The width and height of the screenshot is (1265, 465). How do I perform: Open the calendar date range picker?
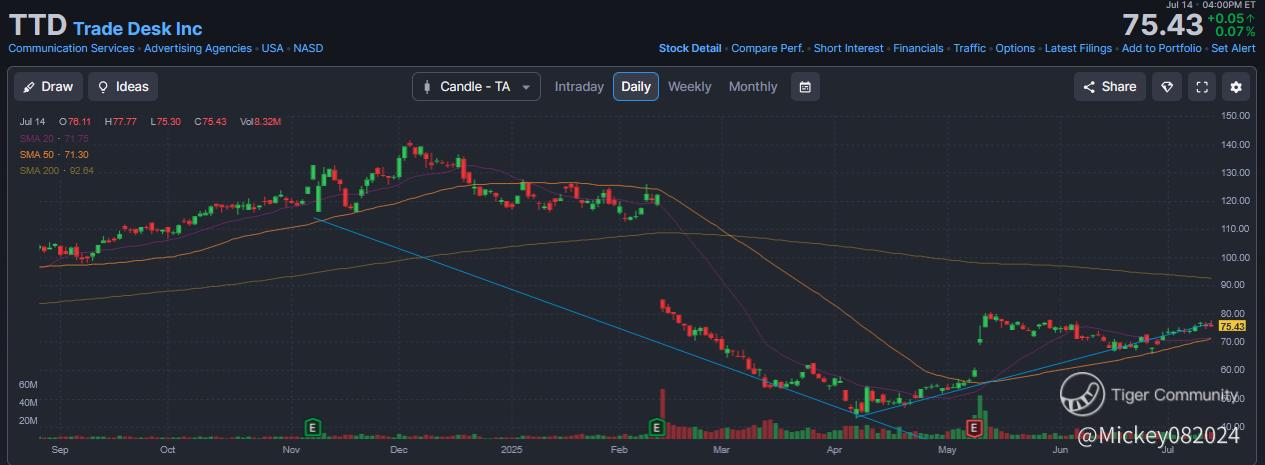click(x=805, y=87)
